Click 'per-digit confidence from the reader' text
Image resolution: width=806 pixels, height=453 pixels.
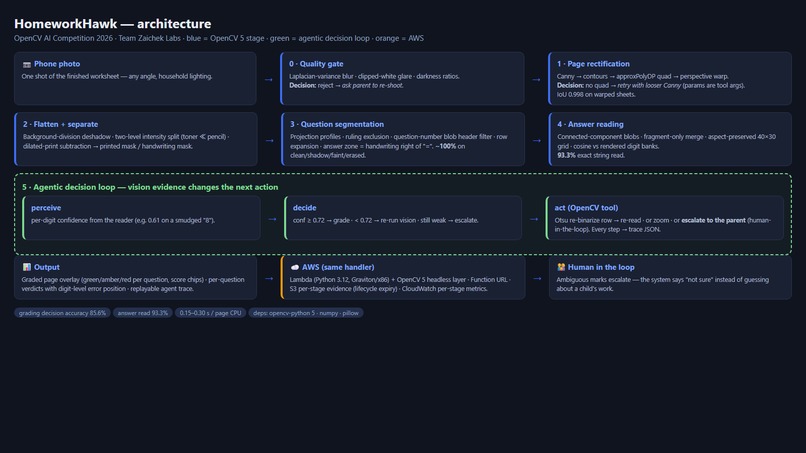[x=123, y=221]
